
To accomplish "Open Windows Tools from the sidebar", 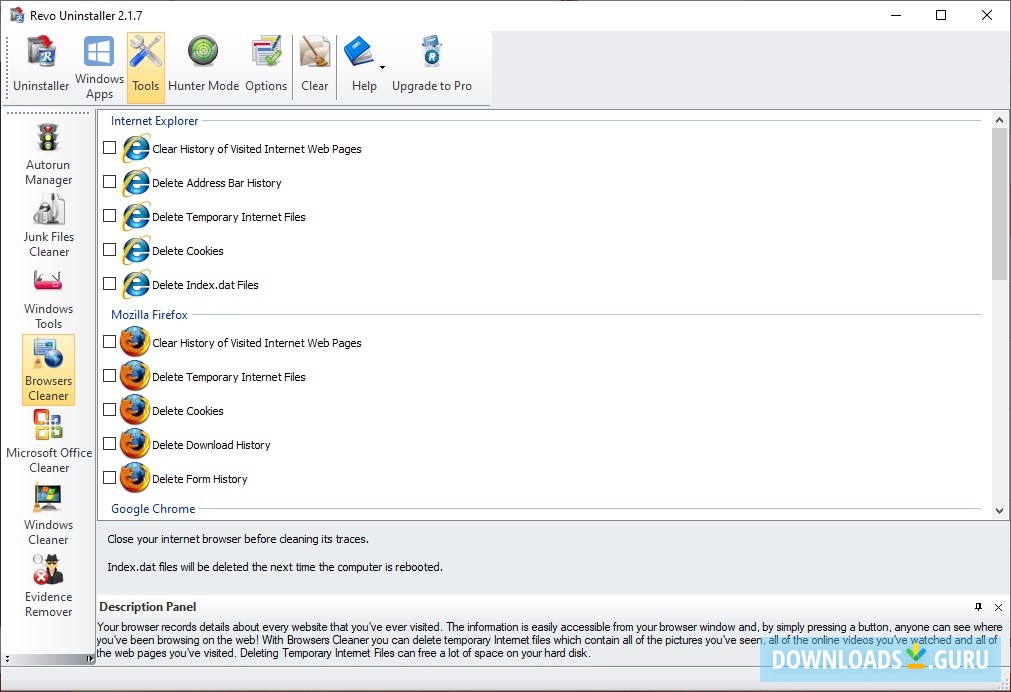I will pos(47,293).
